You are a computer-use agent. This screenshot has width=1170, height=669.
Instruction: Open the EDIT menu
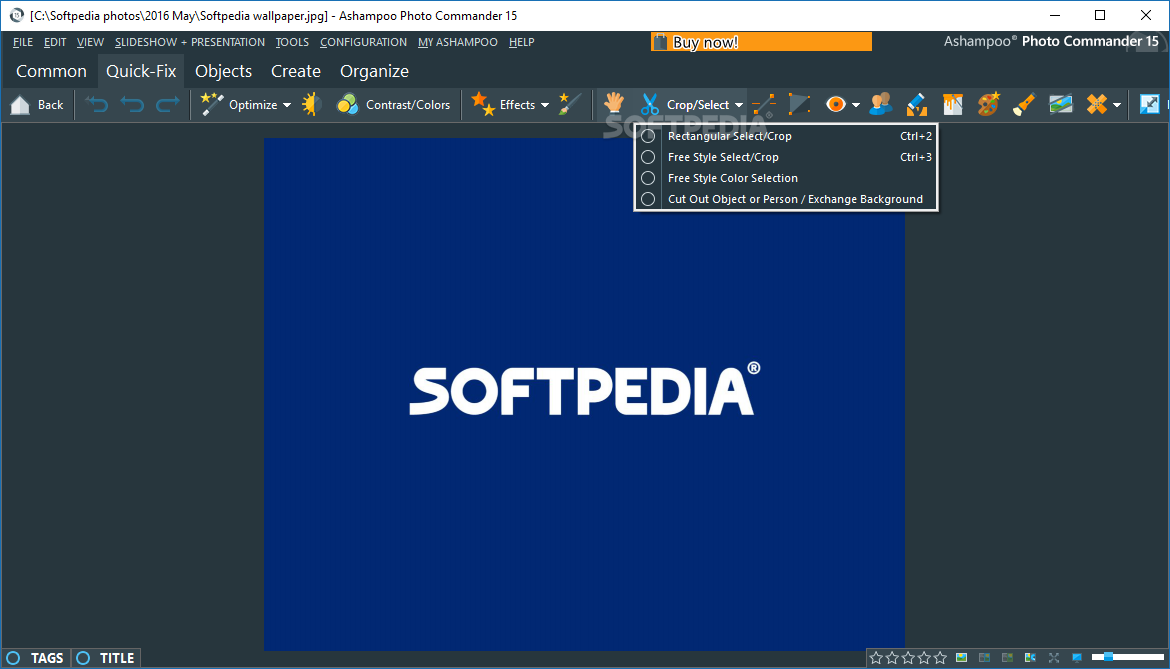click(x=55, y=43)
